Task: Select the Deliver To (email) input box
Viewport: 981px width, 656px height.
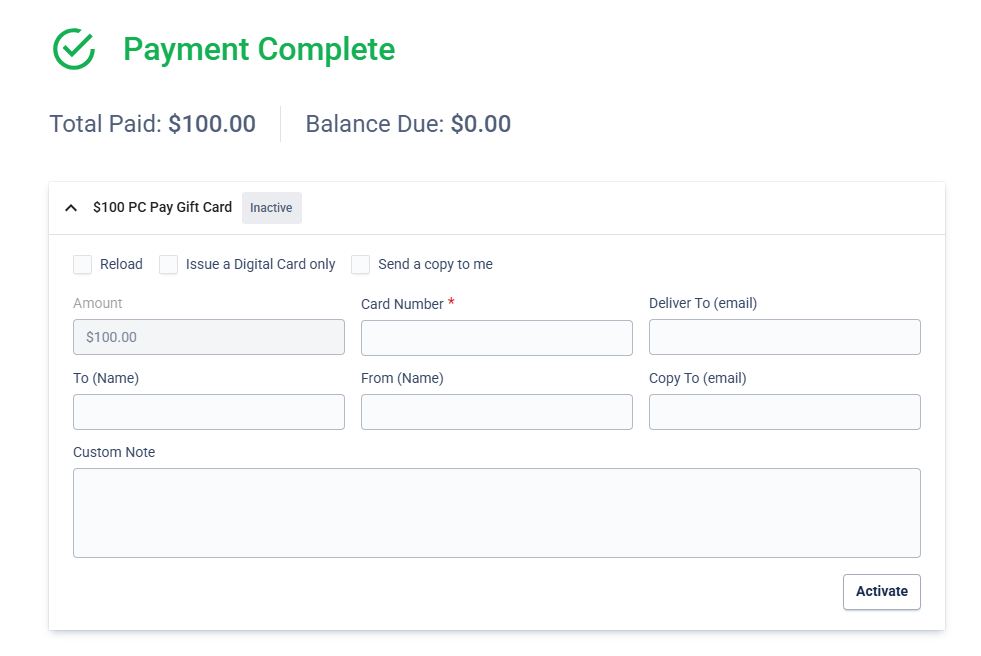Action: (x=785, y=337)
